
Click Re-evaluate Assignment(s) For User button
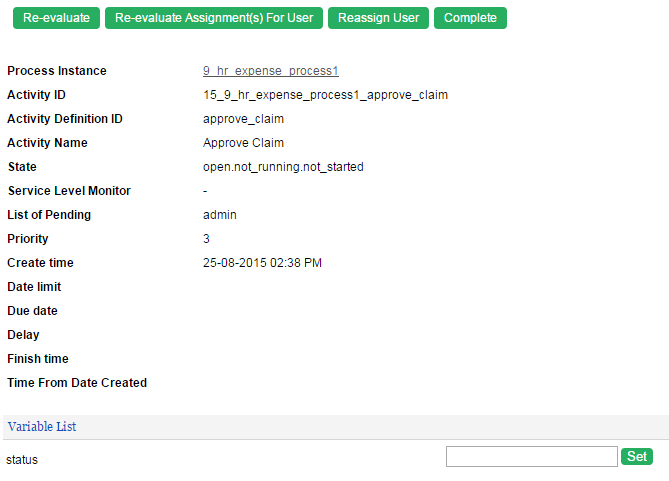(214, 18)
